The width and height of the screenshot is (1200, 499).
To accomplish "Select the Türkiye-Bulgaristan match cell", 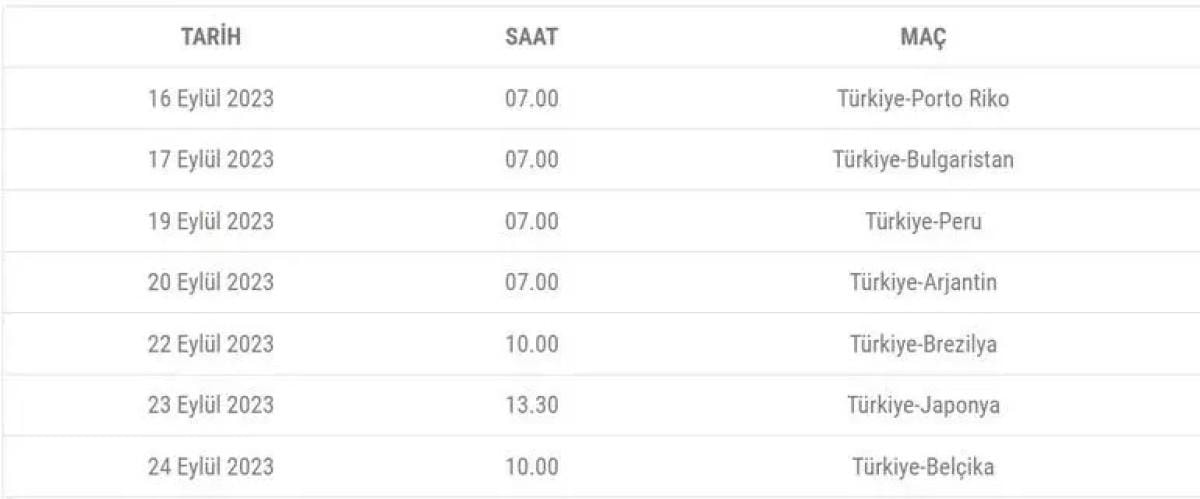I will coord(923,160).
